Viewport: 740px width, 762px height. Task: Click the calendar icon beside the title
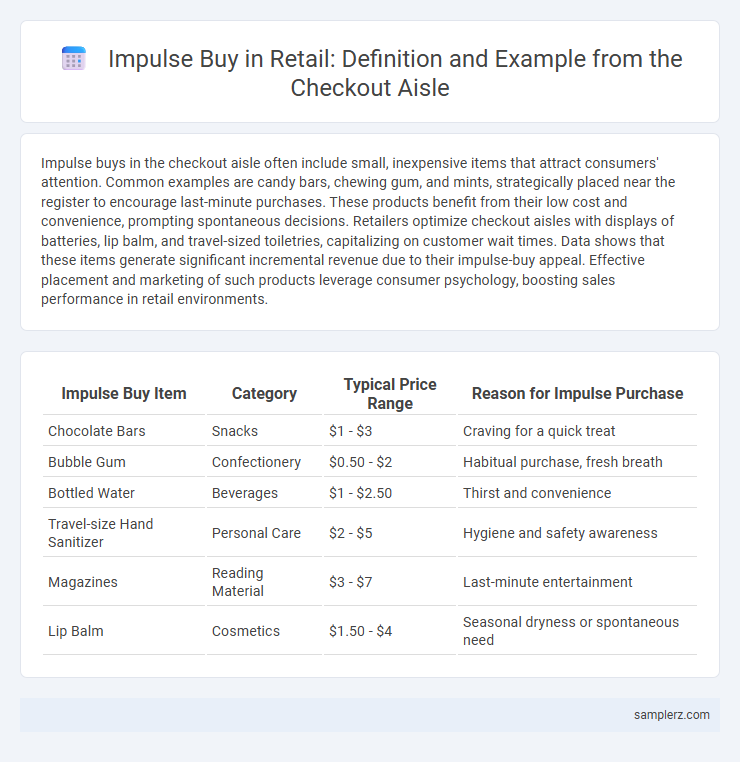pos(74,58)
